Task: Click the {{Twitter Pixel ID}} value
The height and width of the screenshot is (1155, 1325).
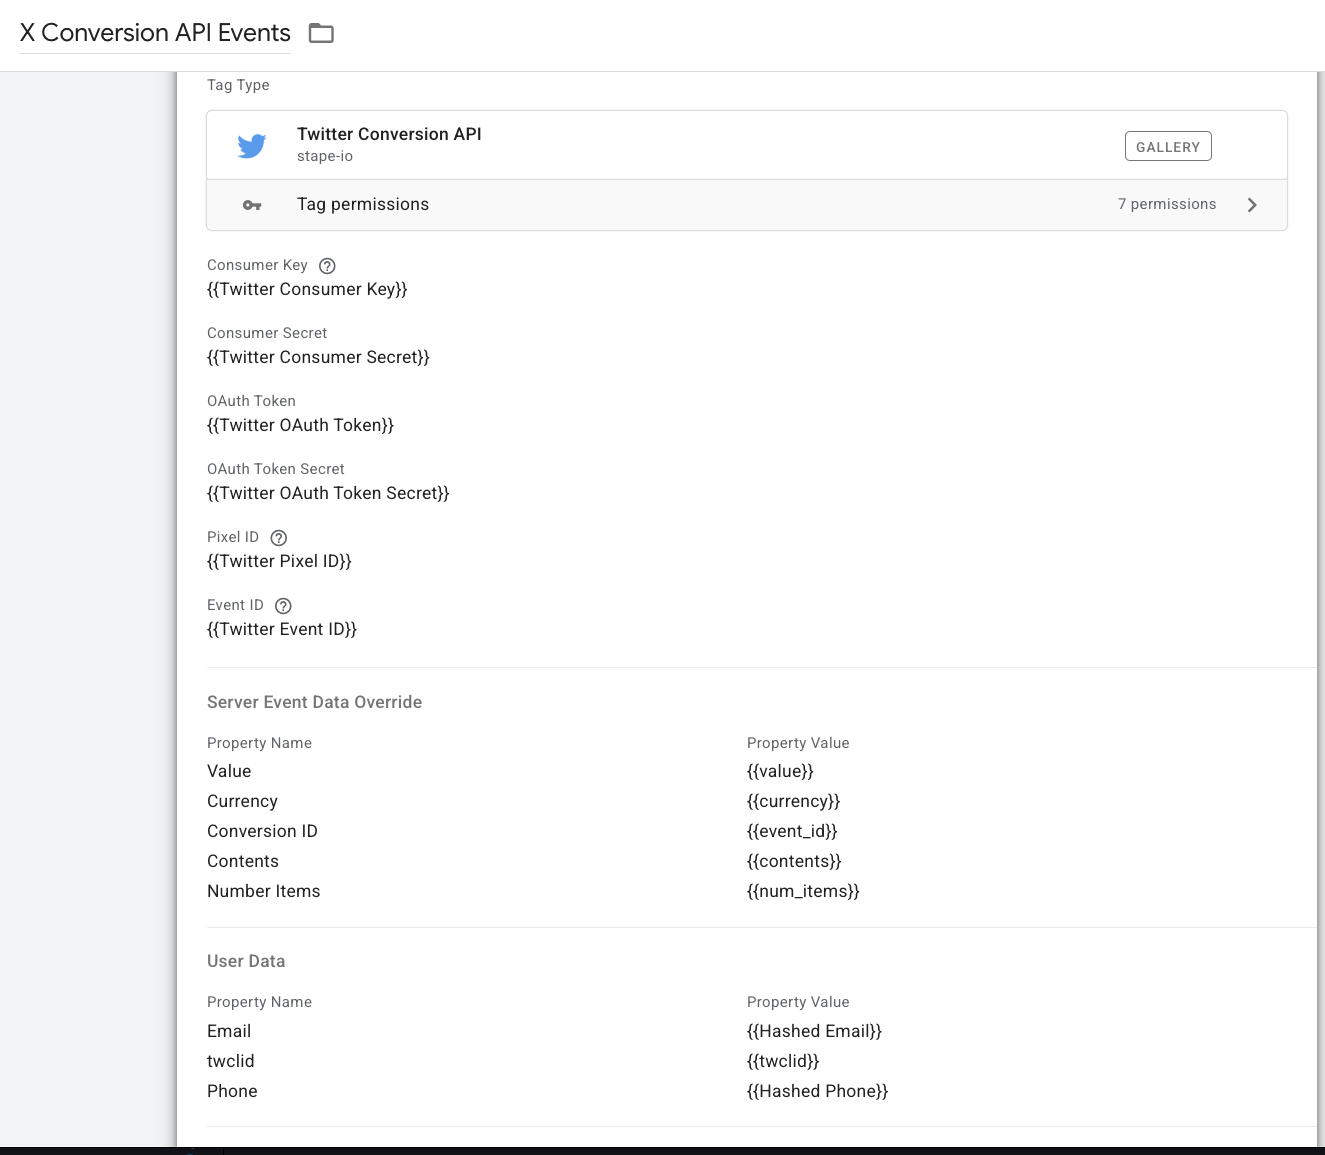Action: 279,562
